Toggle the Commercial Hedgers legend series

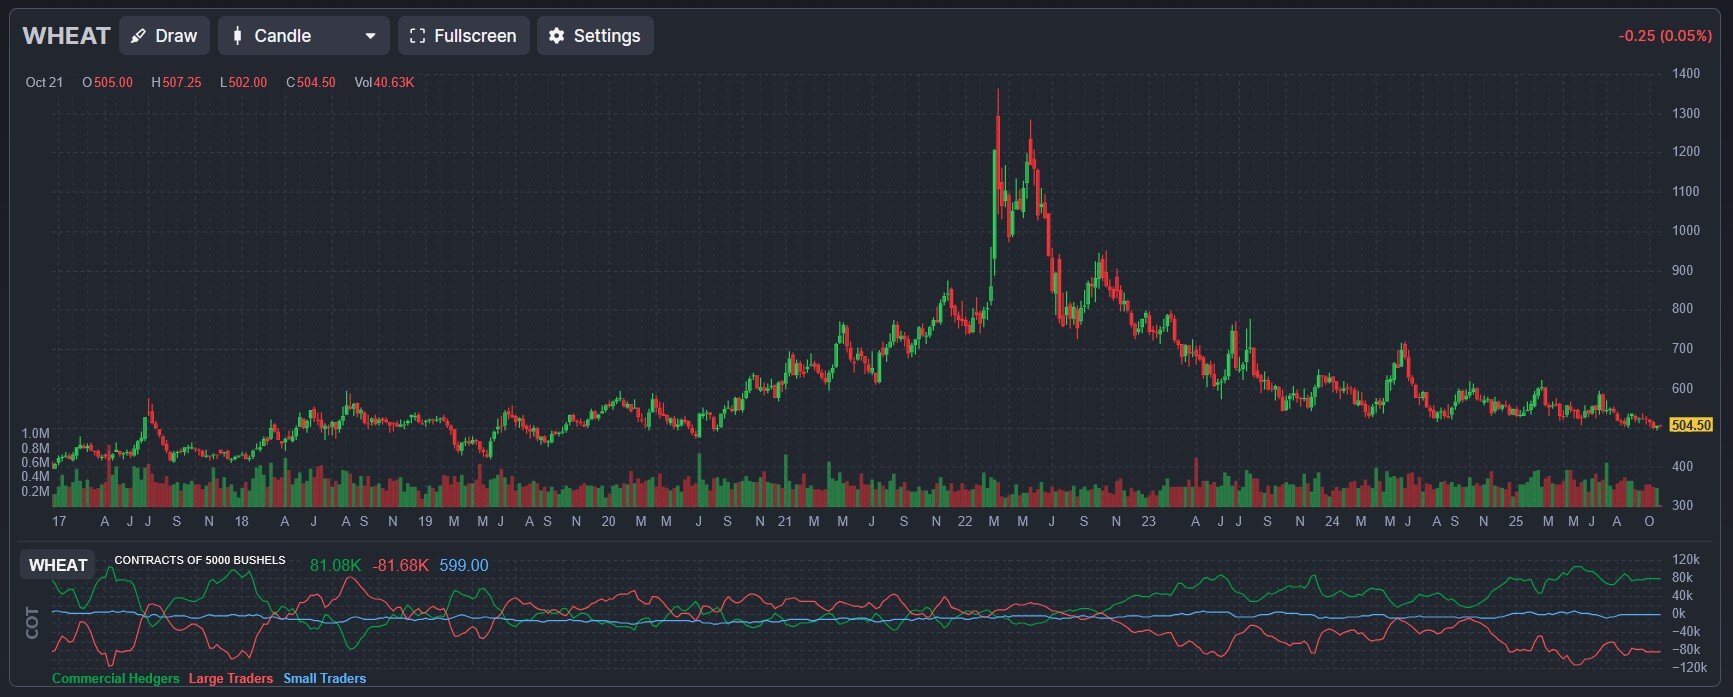coord(115,678)
